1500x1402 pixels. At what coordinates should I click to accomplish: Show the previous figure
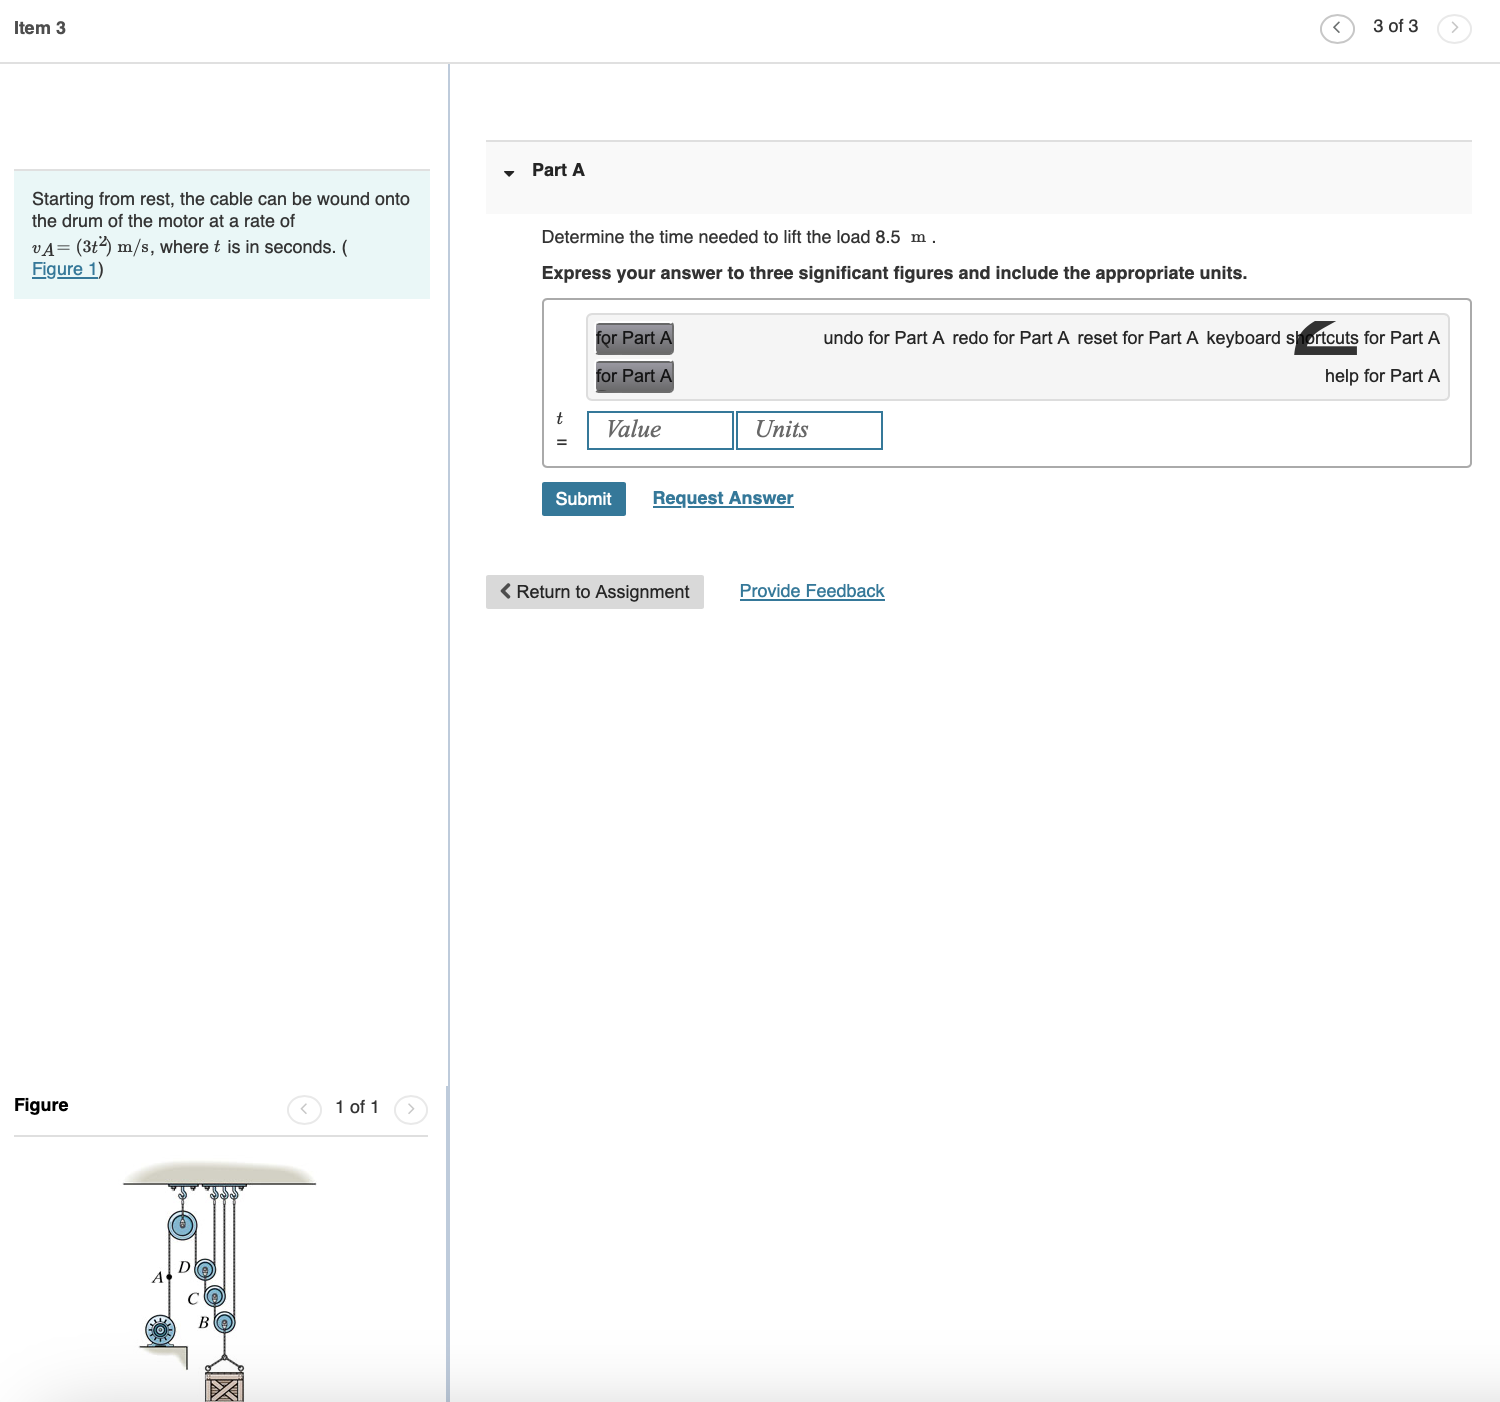304,1109
